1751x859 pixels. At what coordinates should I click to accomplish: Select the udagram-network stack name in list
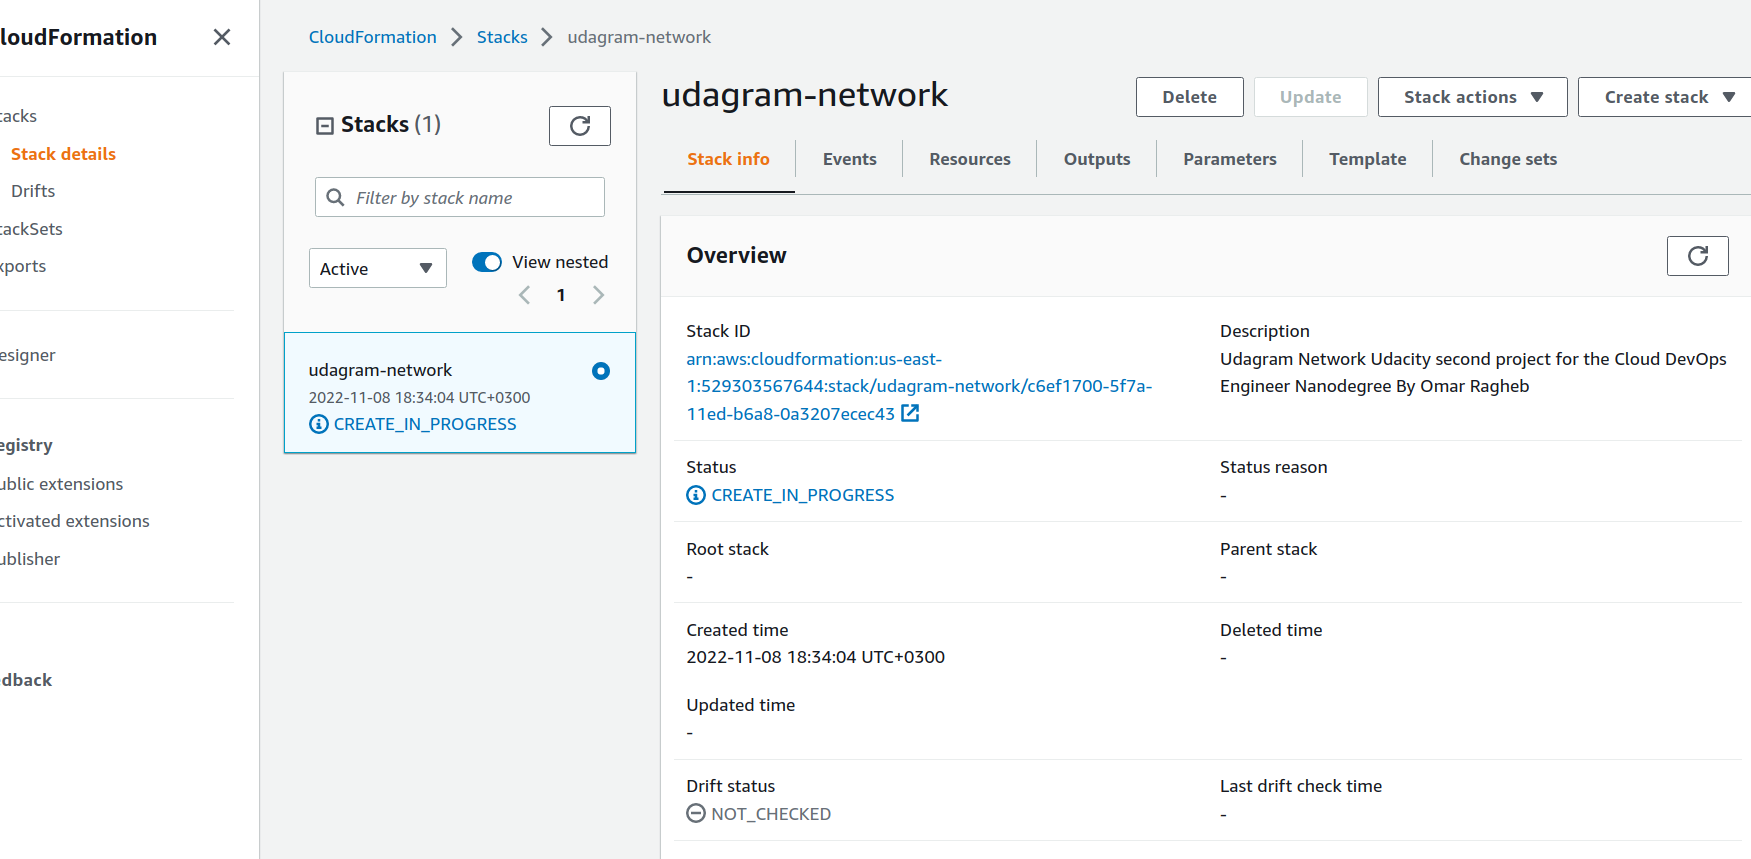point(380,370)
